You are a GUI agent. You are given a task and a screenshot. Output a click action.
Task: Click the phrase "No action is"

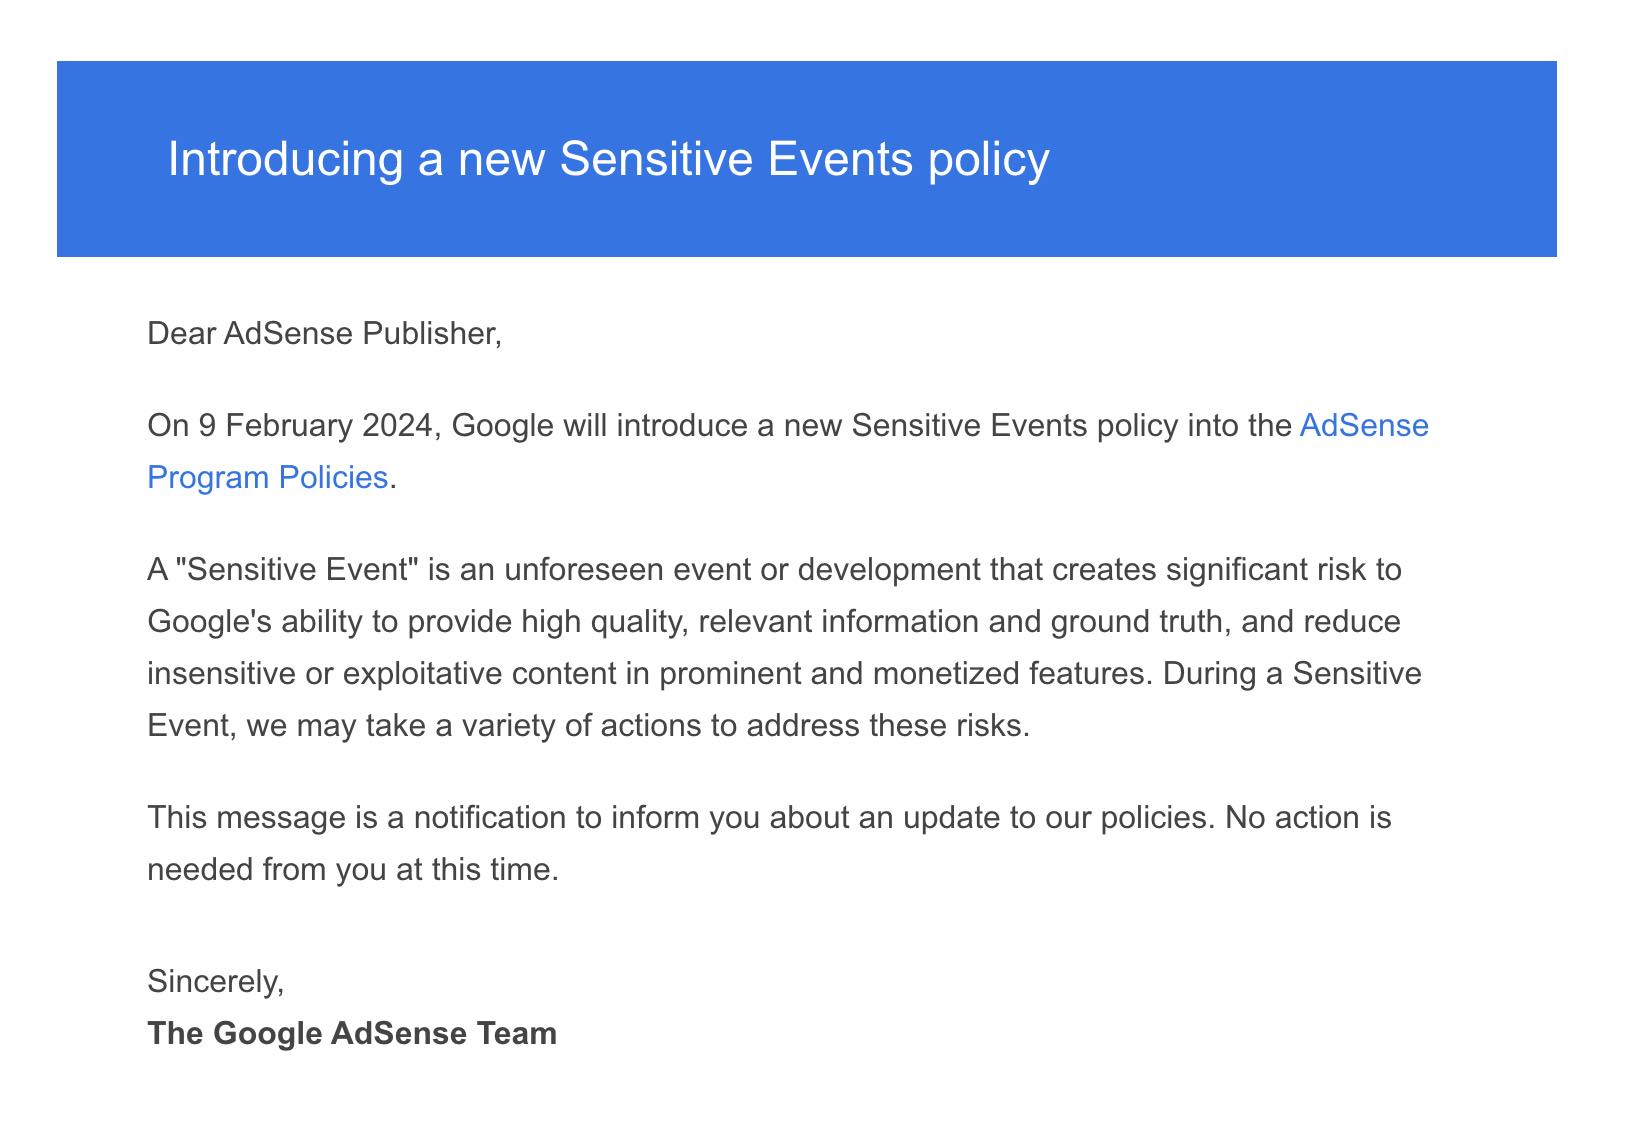(1307, 818)
